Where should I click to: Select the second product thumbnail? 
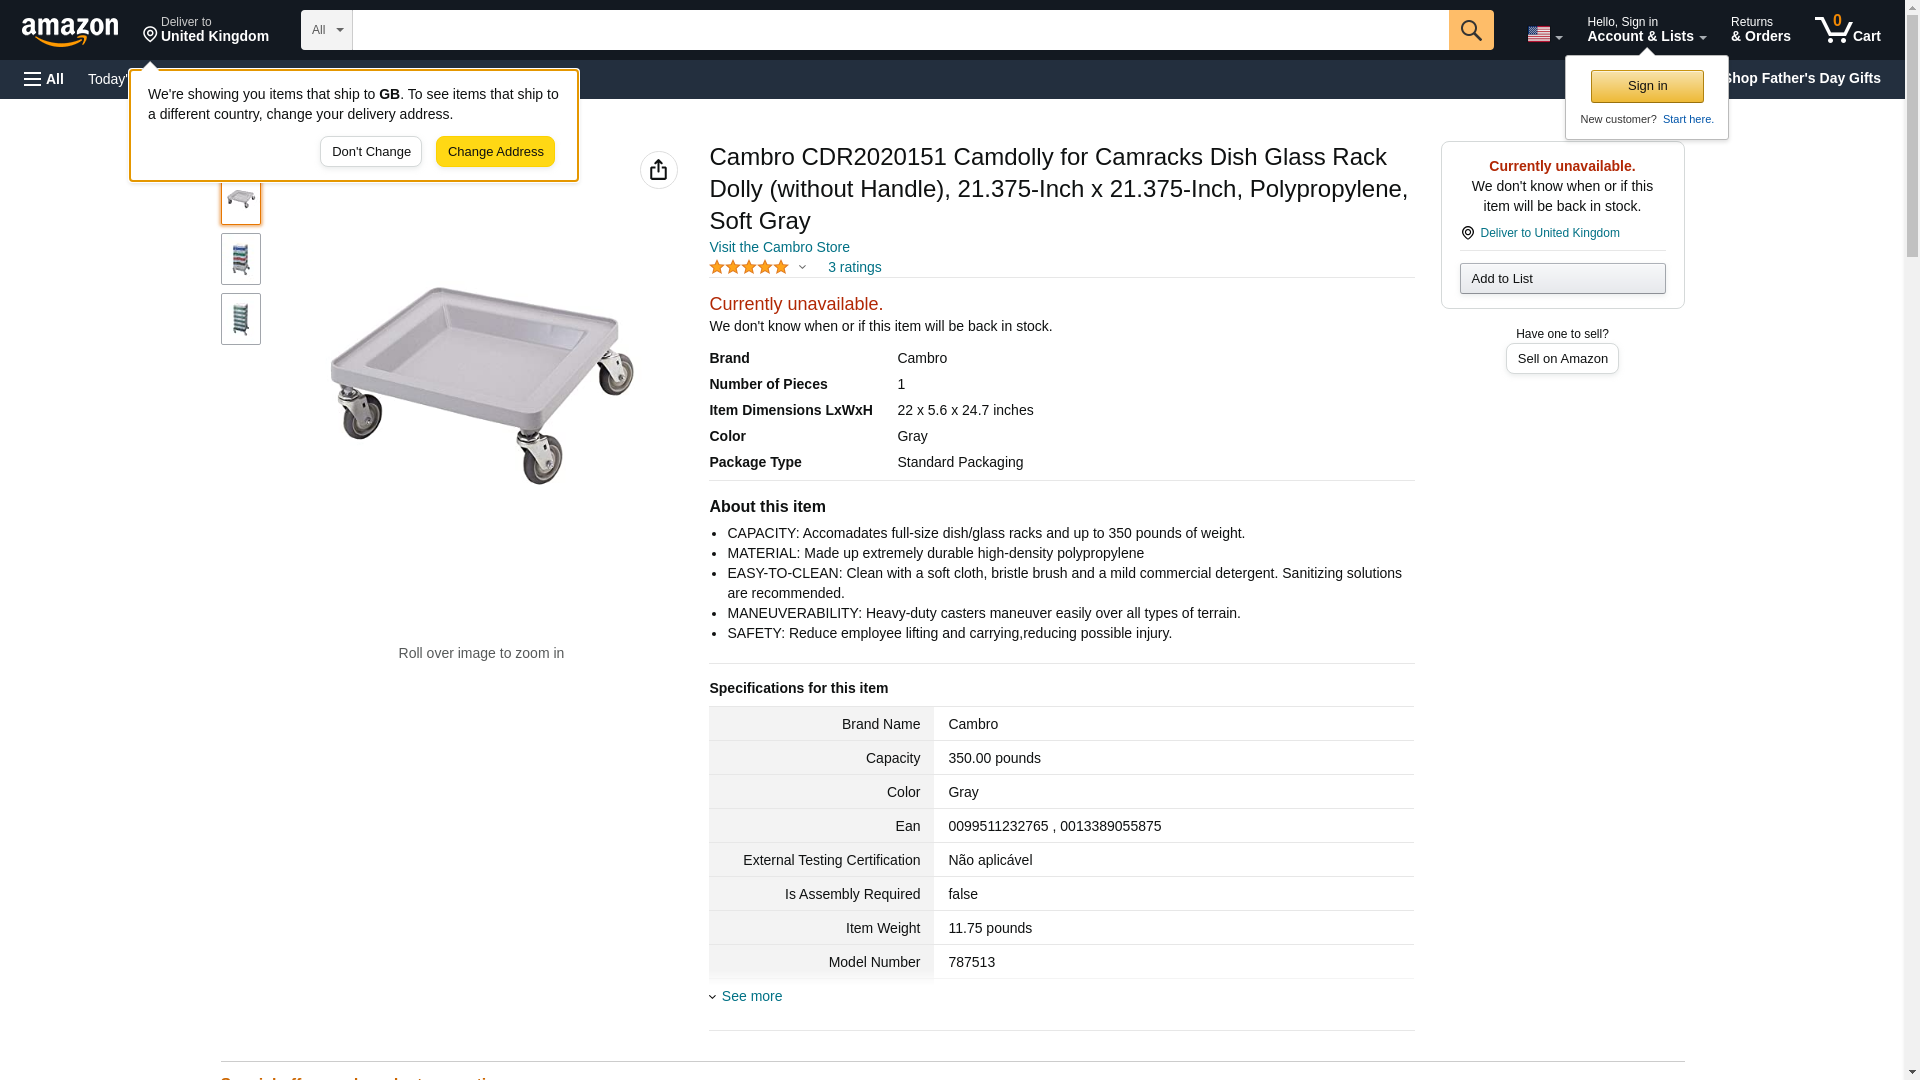(x=241, y=259)
